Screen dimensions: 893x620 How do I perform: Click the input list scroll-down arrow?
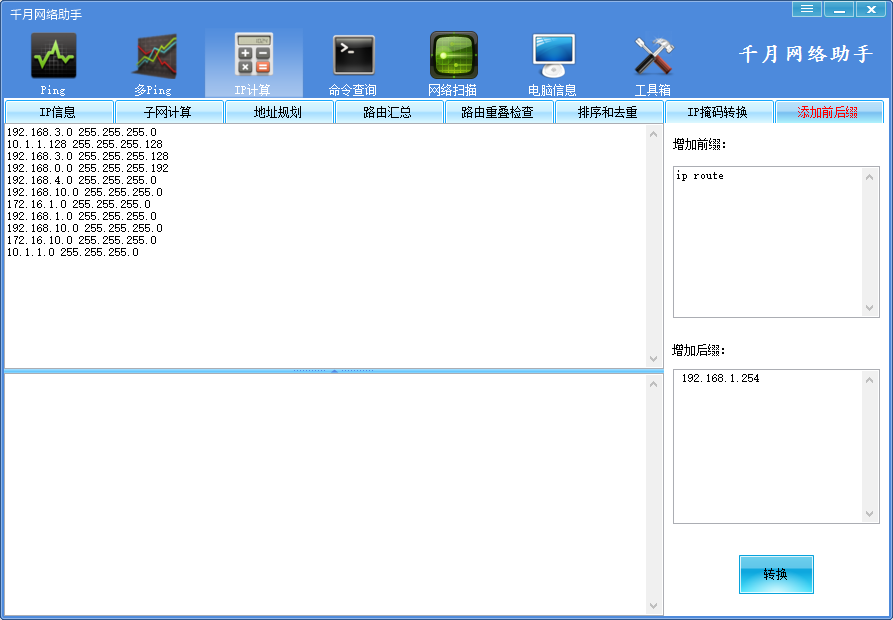pyautogui.click(x=653, y=359)
